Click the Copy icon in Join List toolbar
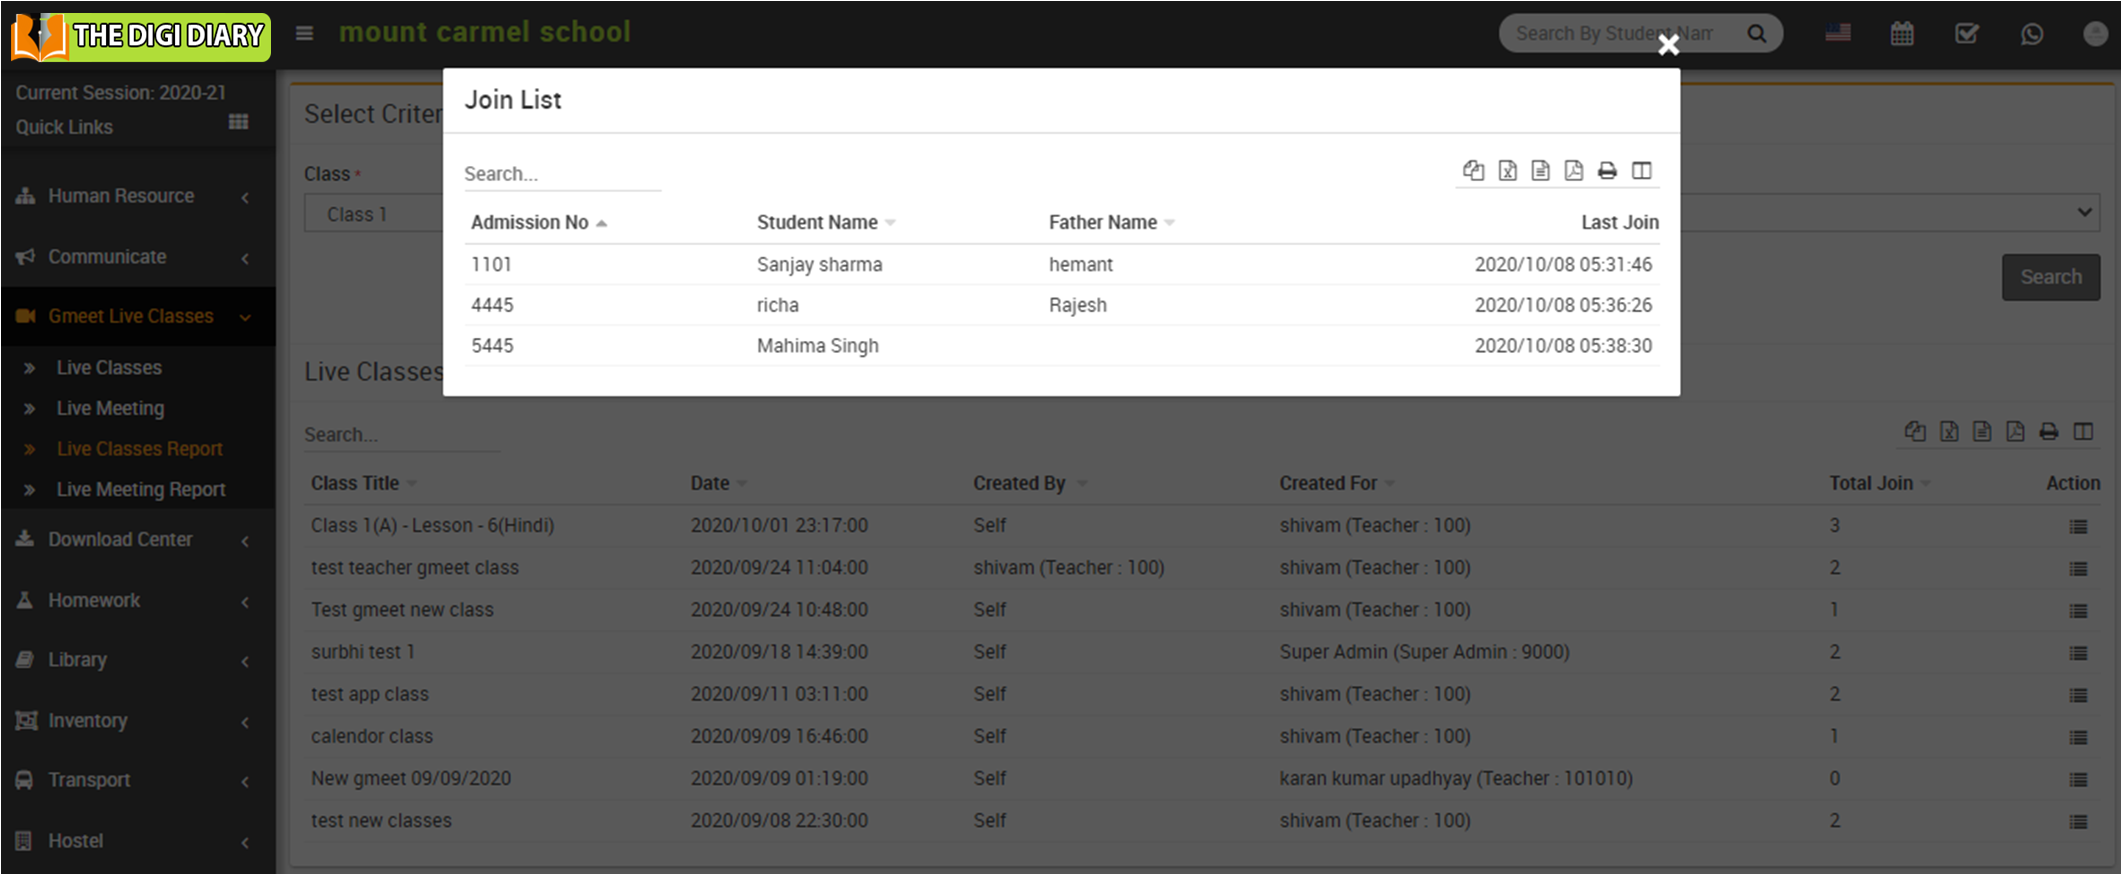This screenshot has width=2122, height=875. [x=1473, y=171]
